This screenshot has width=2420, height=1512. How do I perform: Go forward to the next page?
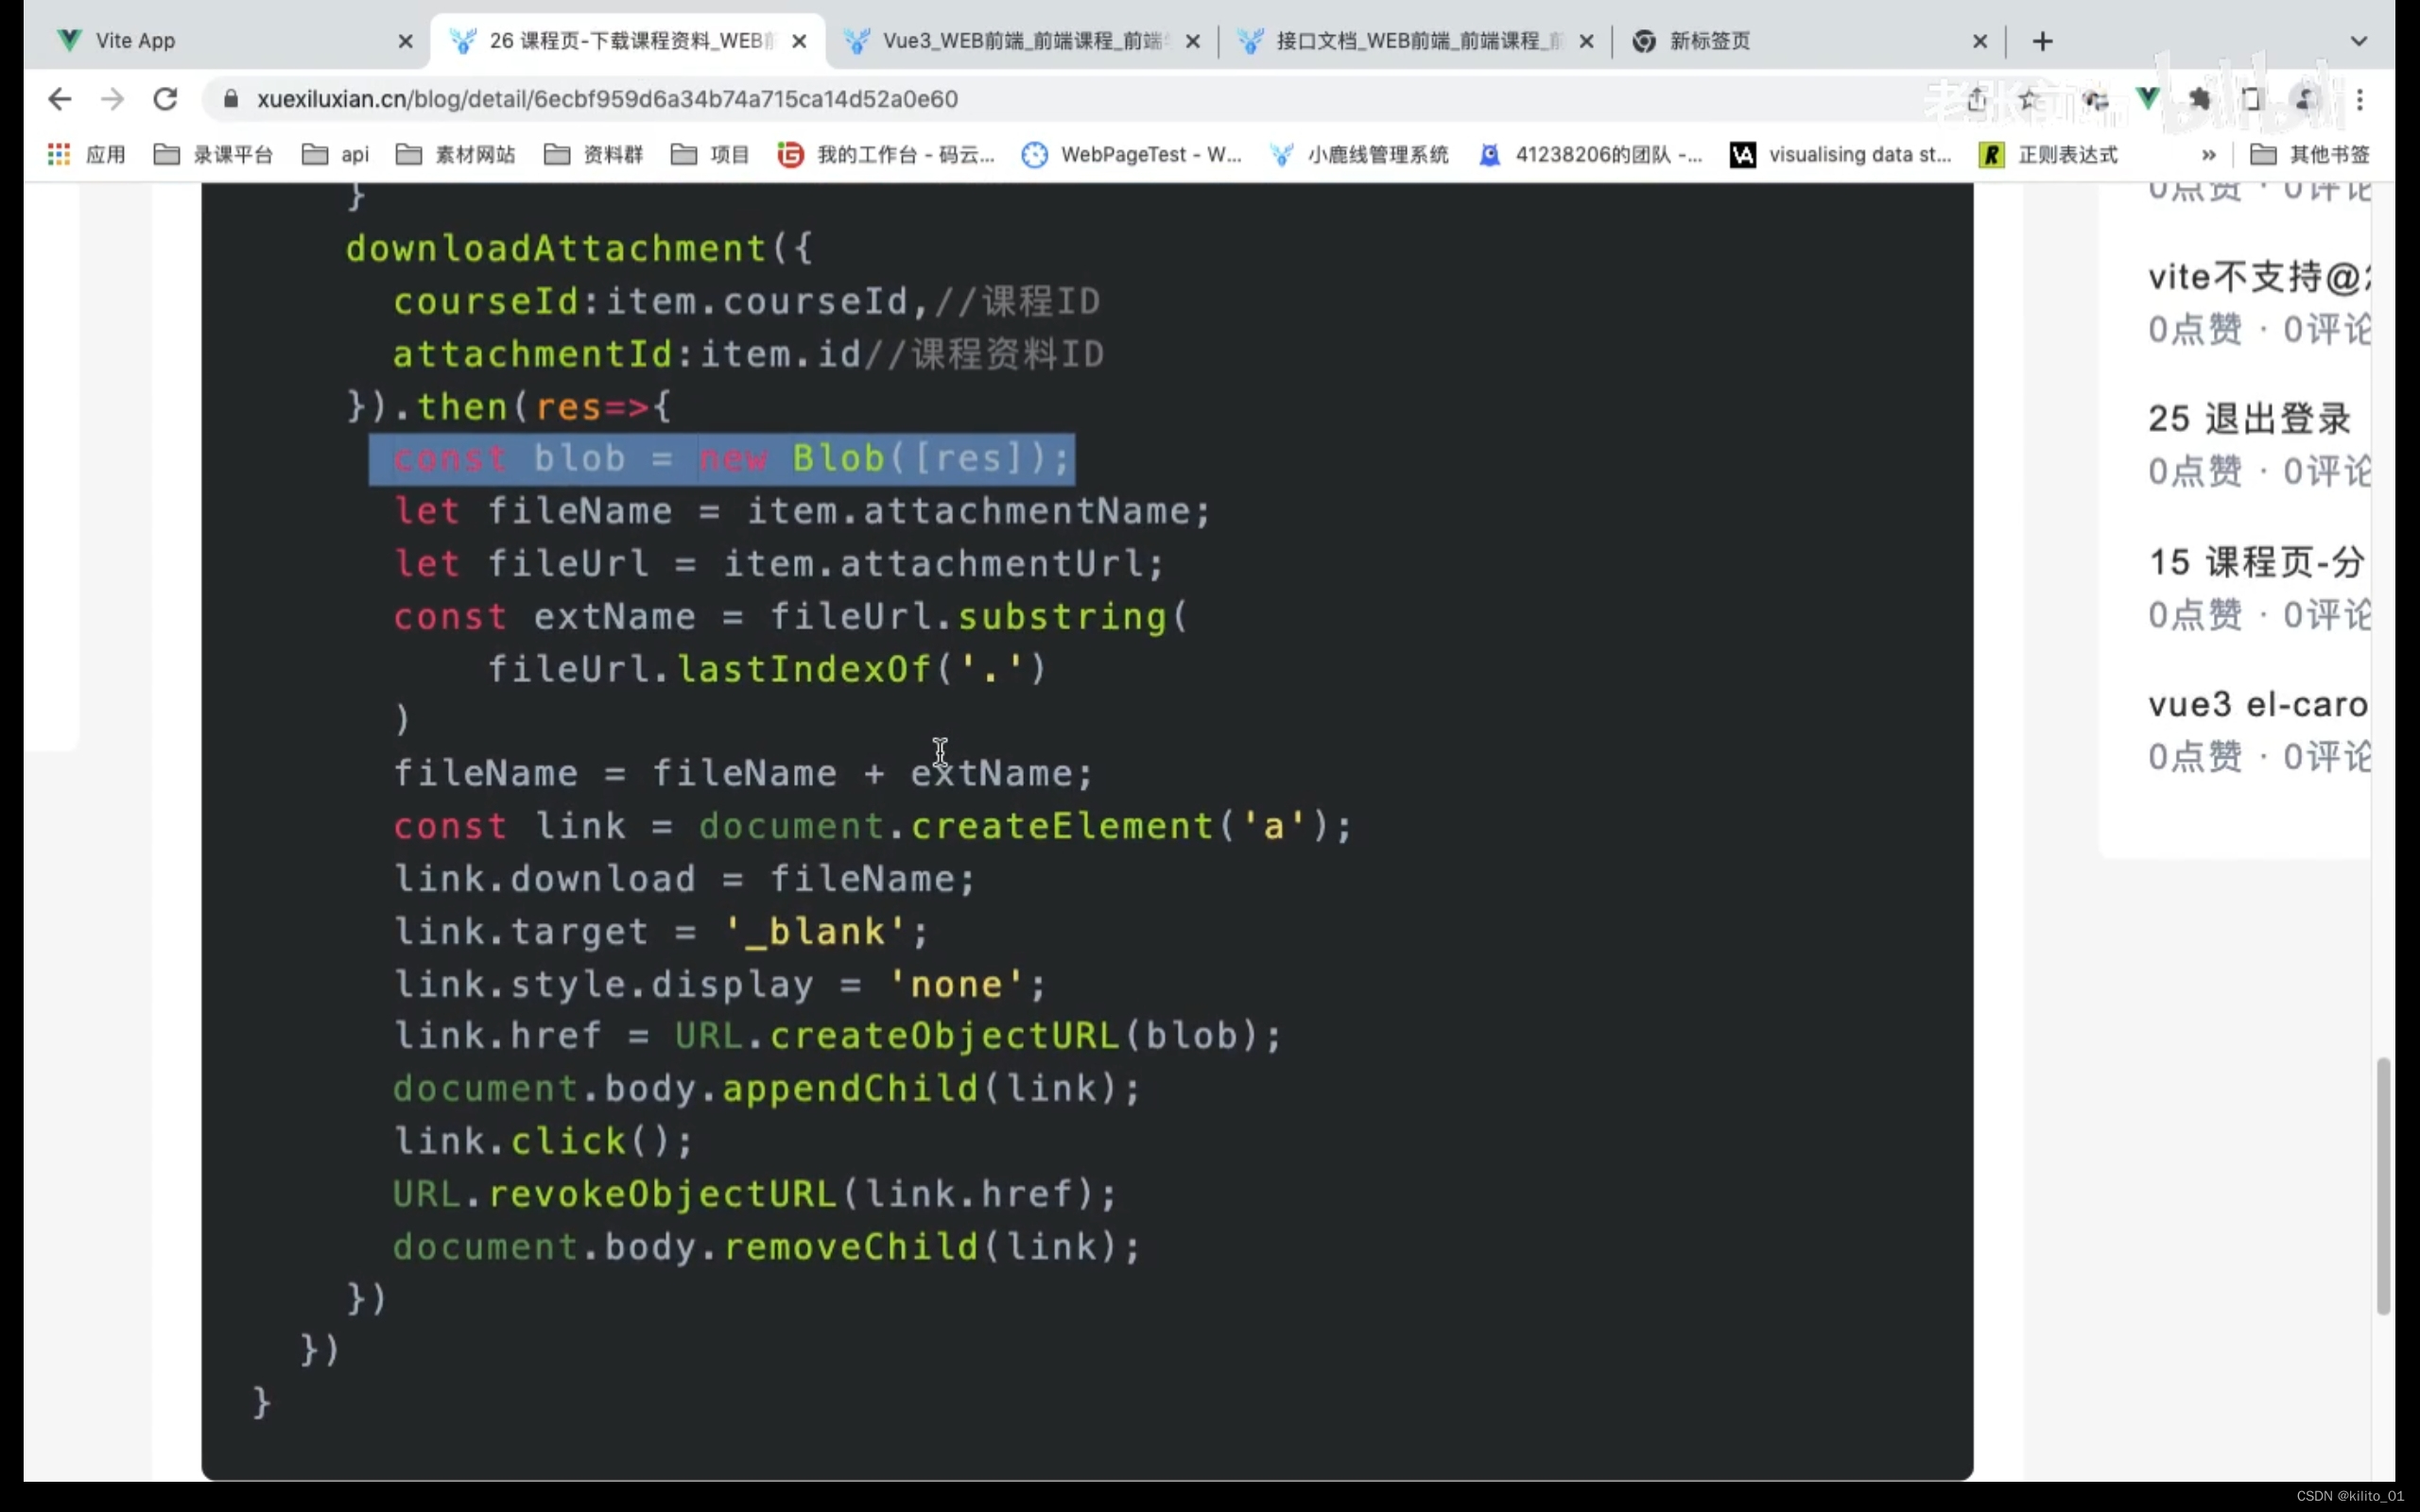[113, 99]
